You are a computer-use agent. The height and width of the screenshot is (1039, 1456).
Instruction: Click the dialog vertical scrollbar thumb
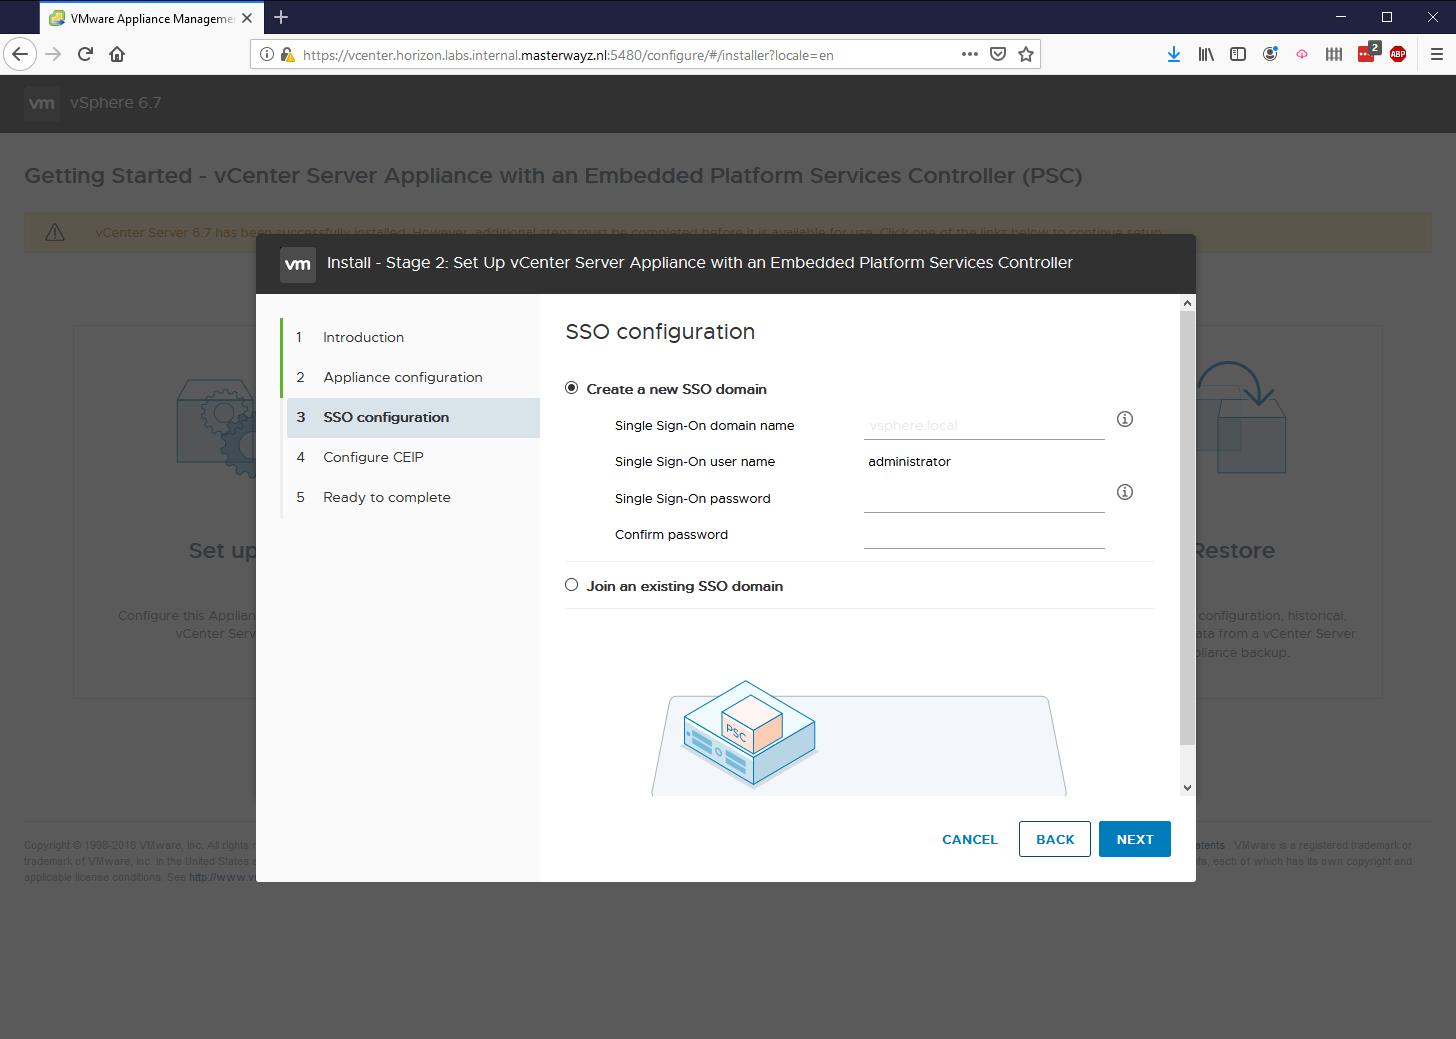1187,528
